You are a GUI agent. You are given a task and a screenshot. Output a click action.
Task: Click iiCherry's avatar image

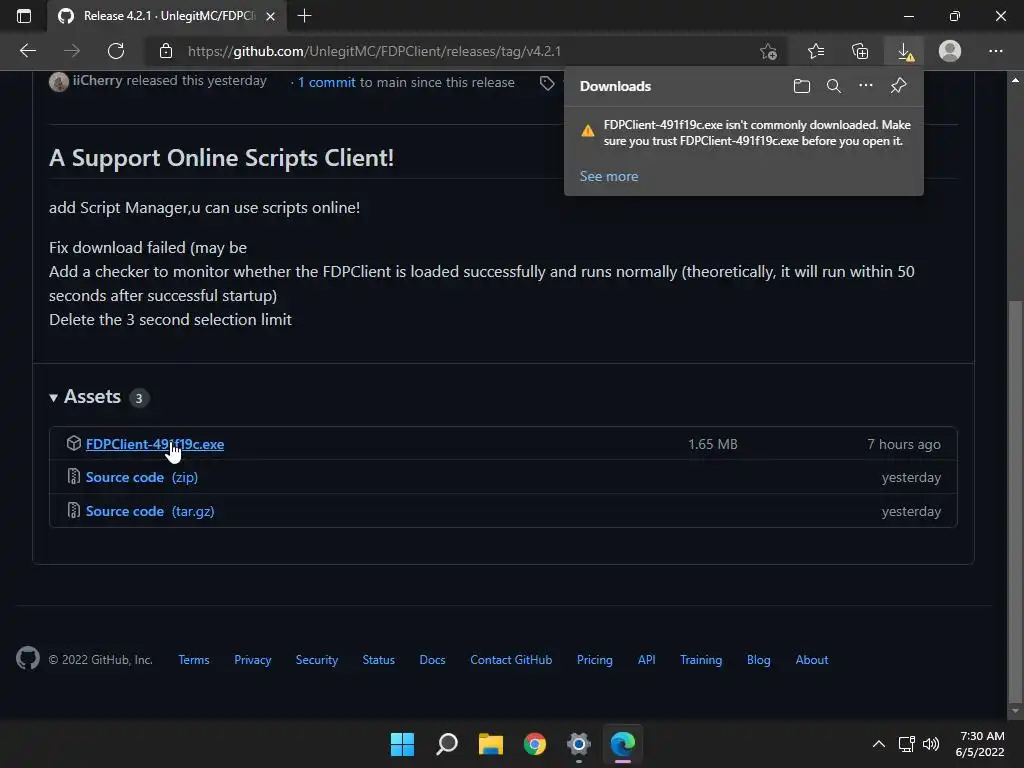59,82
